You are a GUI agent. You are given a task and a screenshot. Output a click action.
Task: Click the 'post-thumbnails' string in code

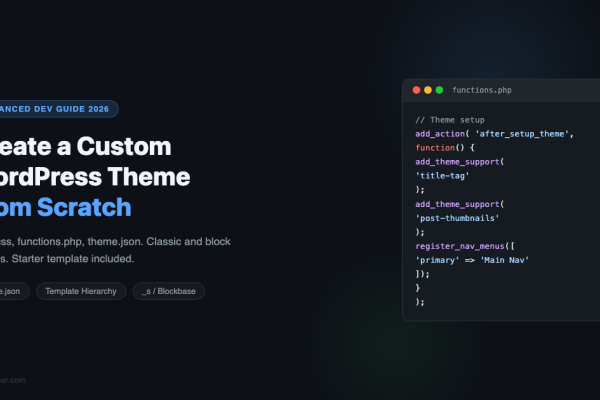click(x=457, y=218)
